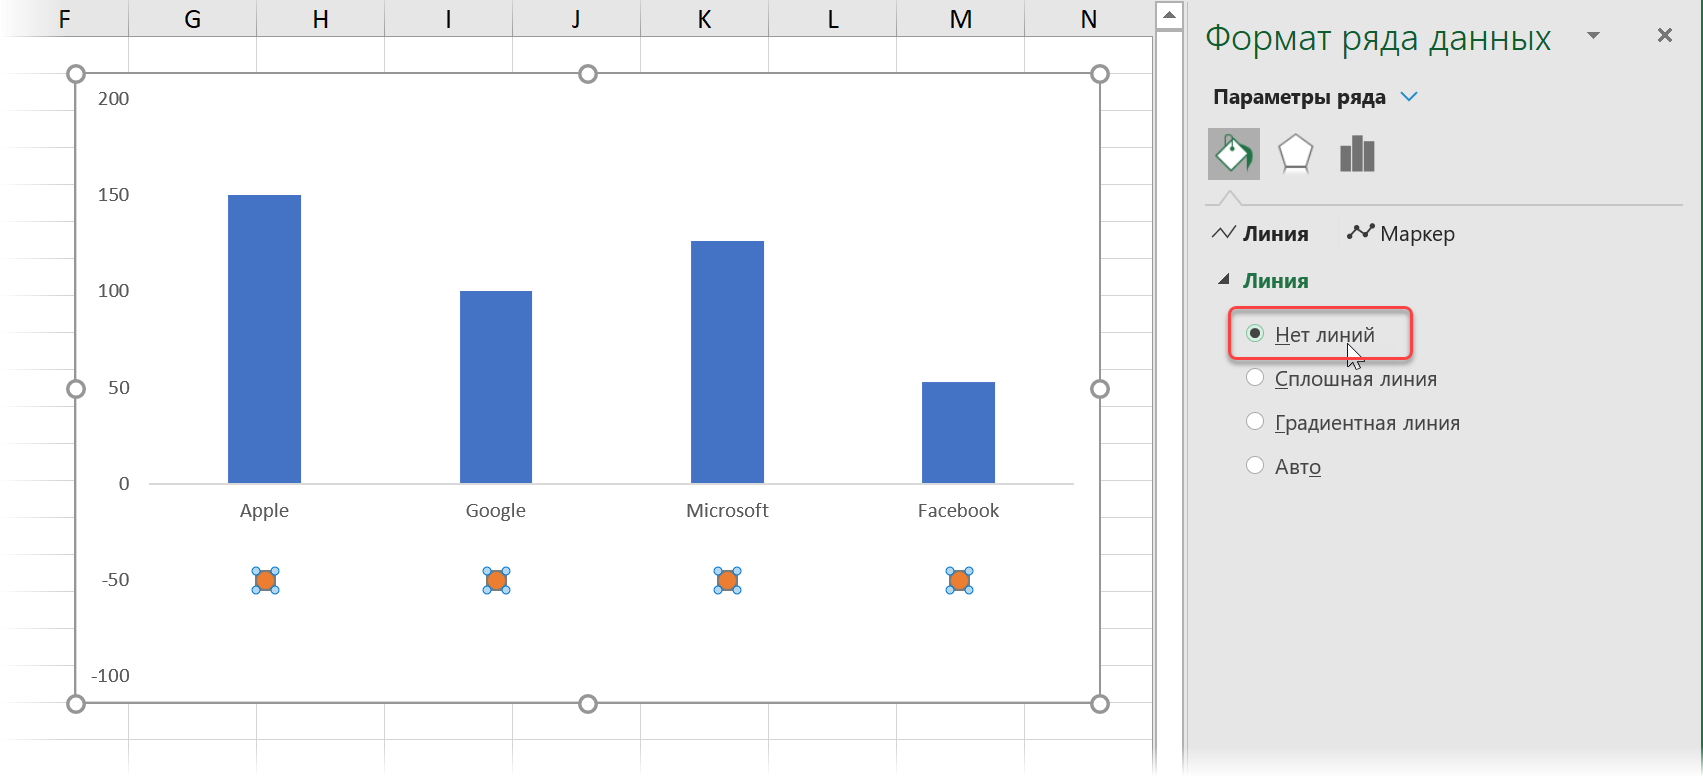
Task: Click the Google blue bar
Action: pyautogui.click(x=496, y=387)
